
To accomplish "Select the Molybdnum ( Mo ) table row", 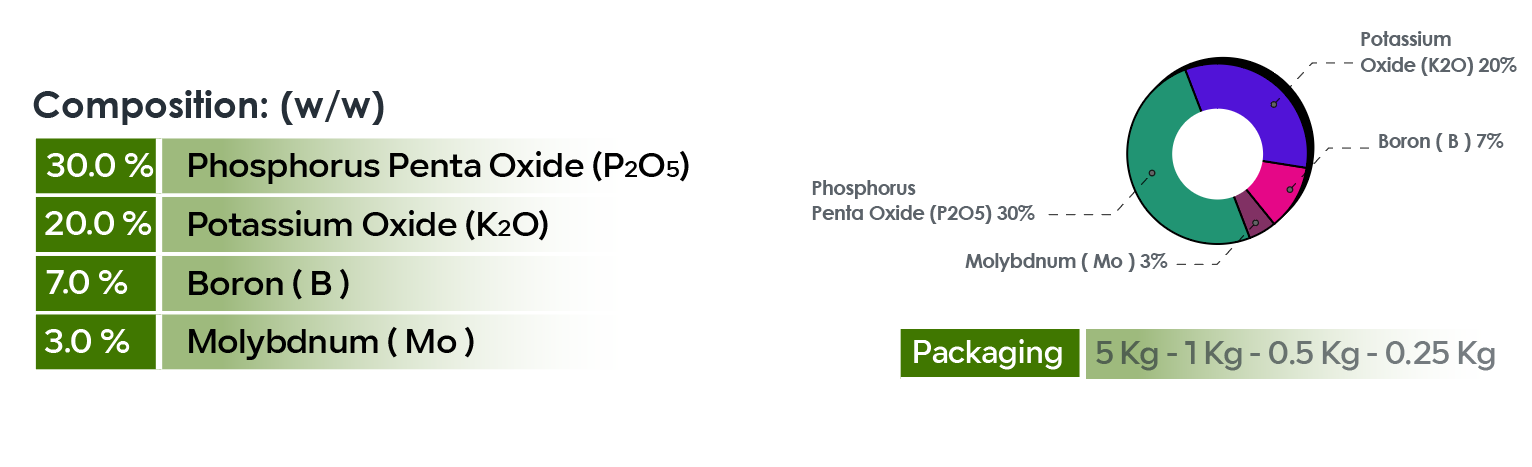I will pos(330,342).
